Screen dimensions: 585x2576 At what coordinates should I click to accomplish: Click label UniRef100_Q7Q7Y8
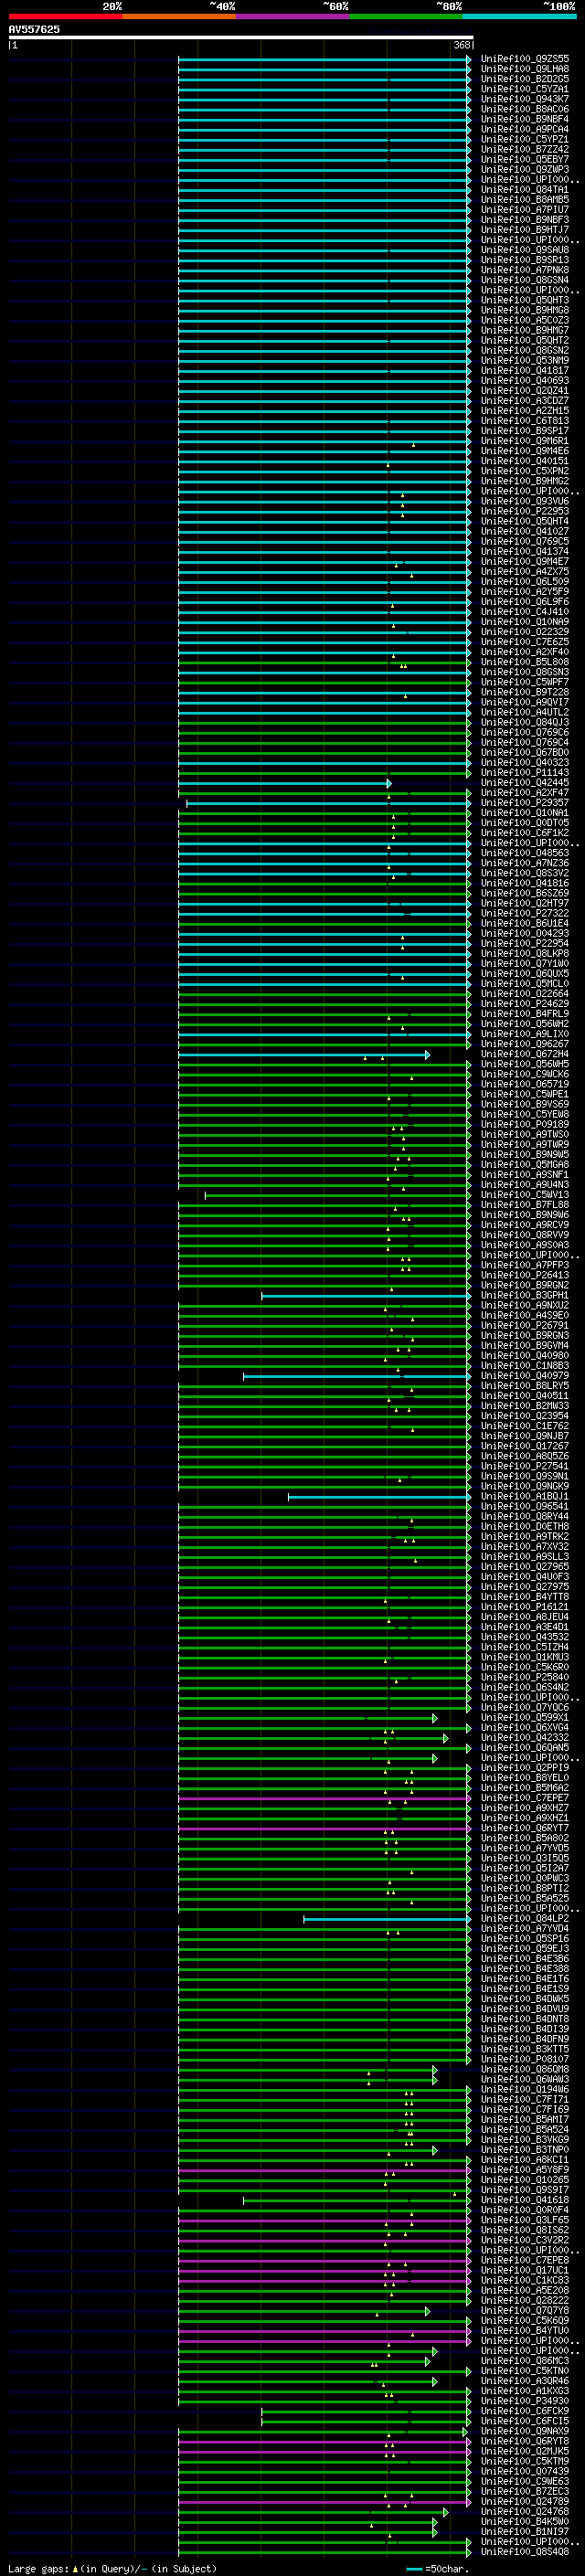pos(525,2310)
